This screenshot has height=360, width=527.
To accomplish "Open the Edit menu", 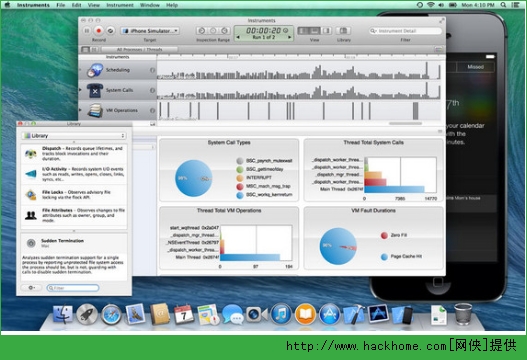I will [x=77, y=5].
